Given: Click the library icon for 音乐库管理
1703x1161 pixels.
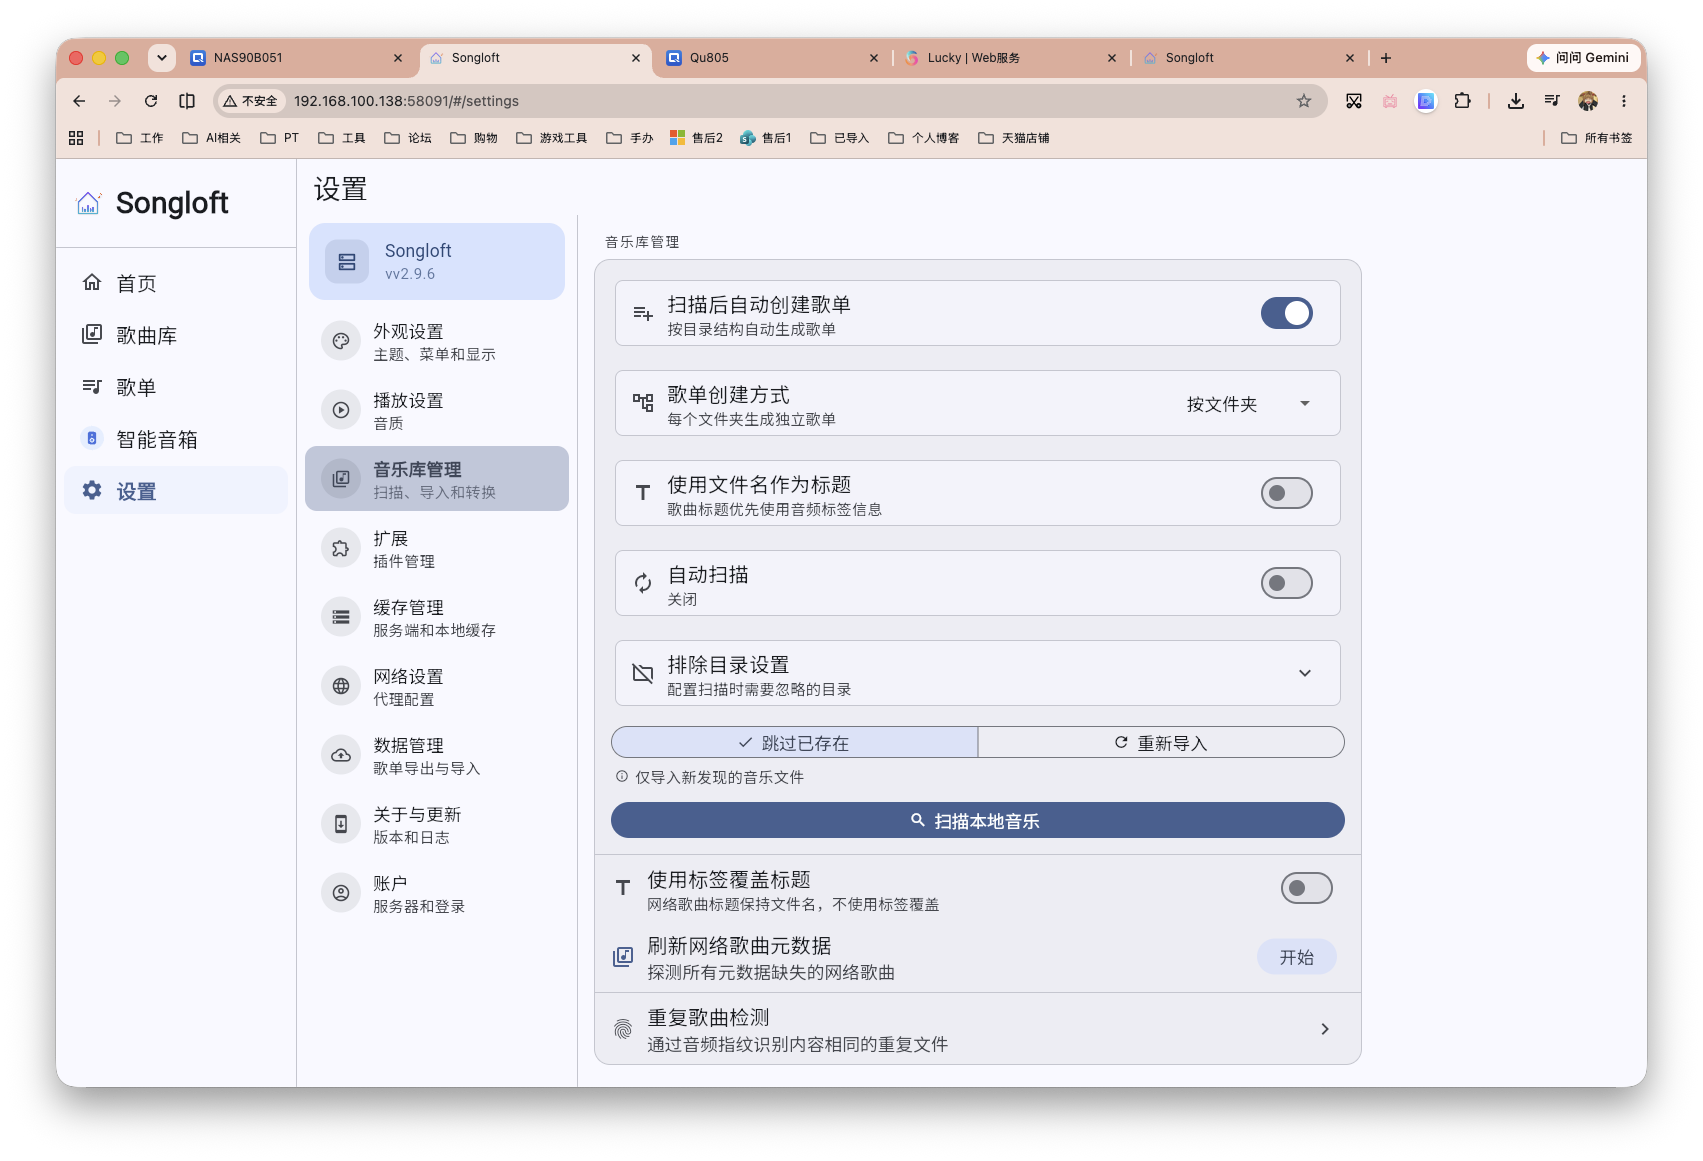Looking at the screenshot, I should 341,479.
